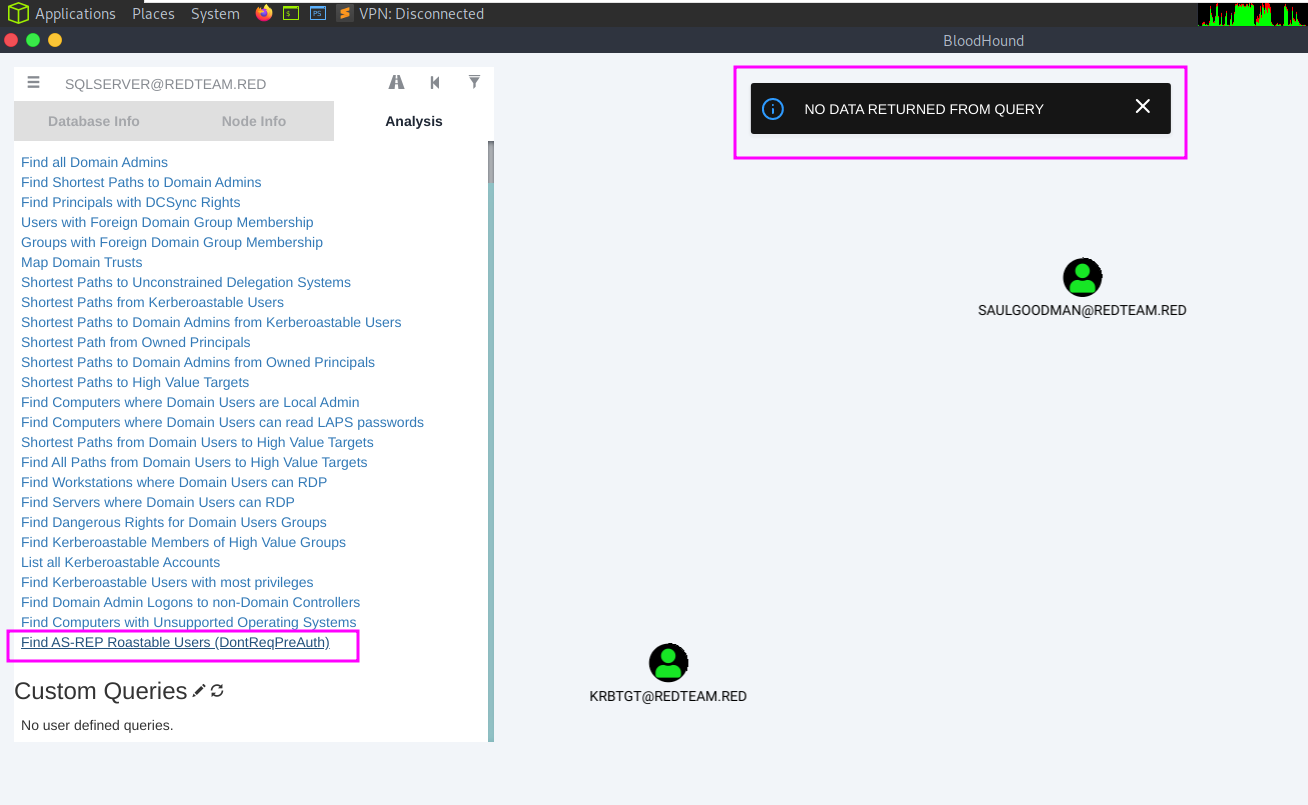Dismiss the no data returned notification
This screenshot has width=1308, height=805.
pos(1142,107)
